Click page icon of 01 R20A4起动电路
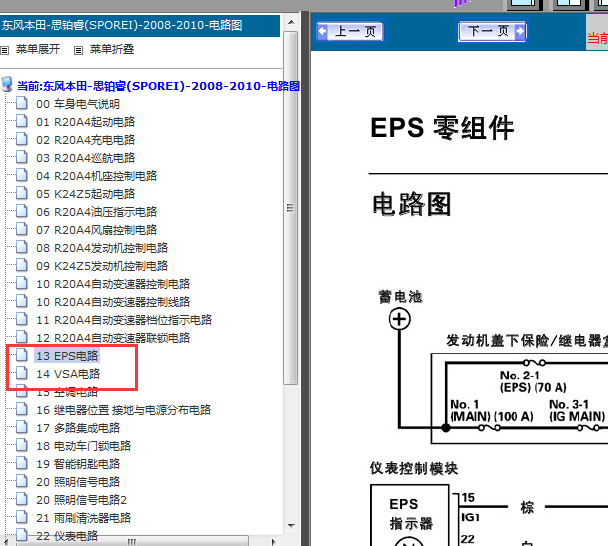The height and width of the screenshot is (546, 608). tap(22, 121)
